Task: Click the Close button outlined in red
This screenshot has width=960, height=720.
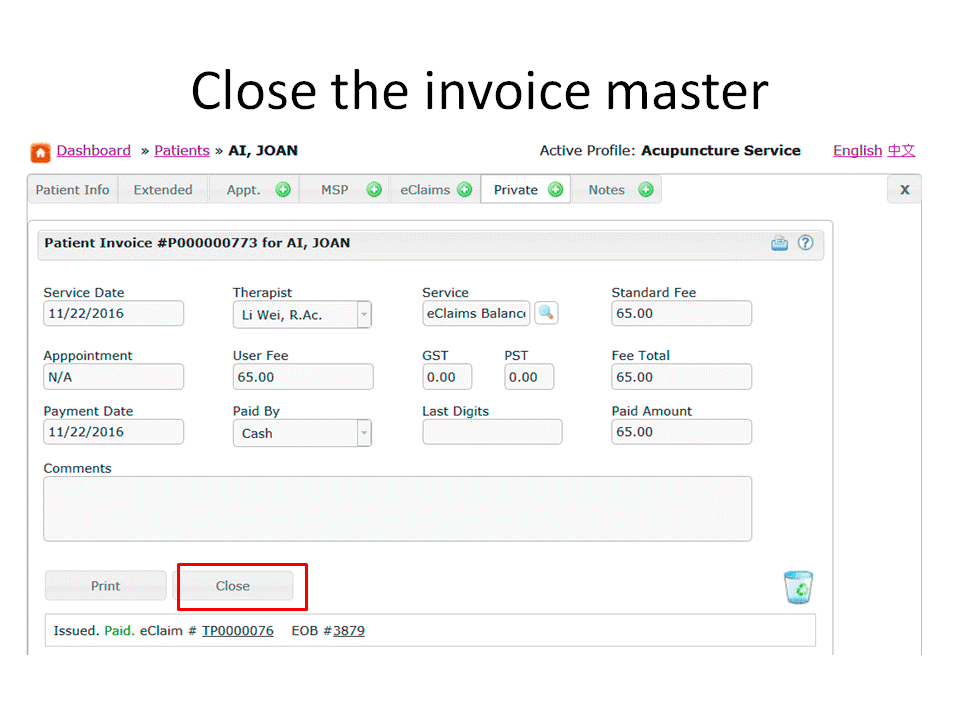Action: tap(231, 586)
